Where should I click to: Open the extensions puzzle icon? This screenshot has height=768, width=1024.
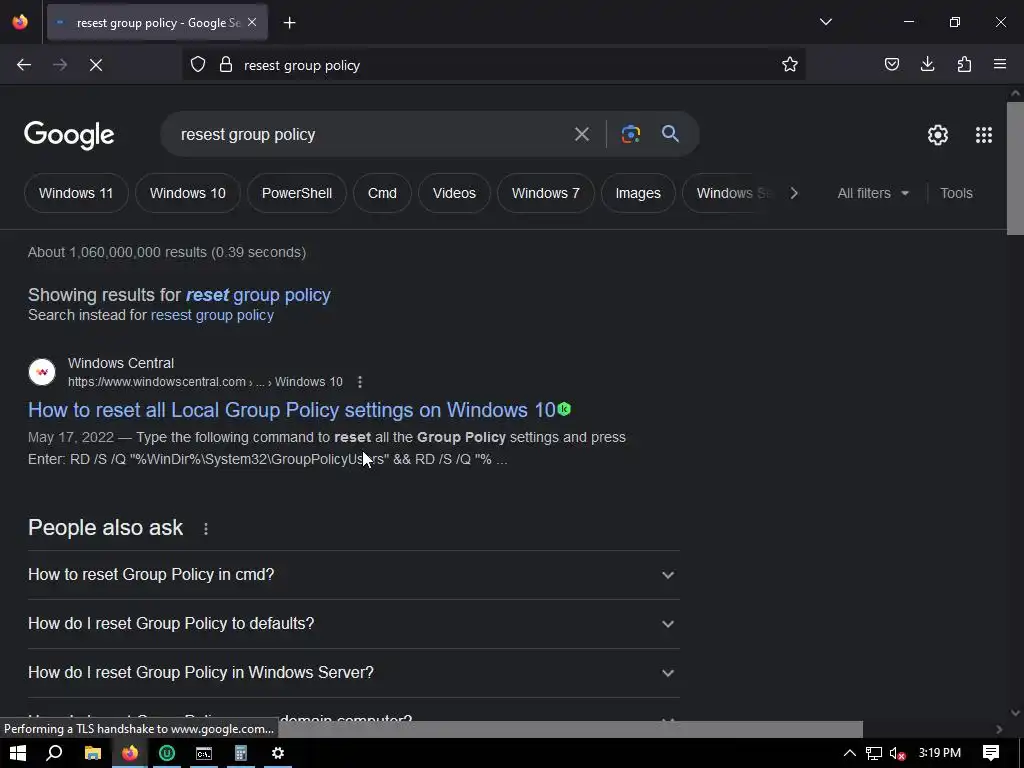click(964, 64)
